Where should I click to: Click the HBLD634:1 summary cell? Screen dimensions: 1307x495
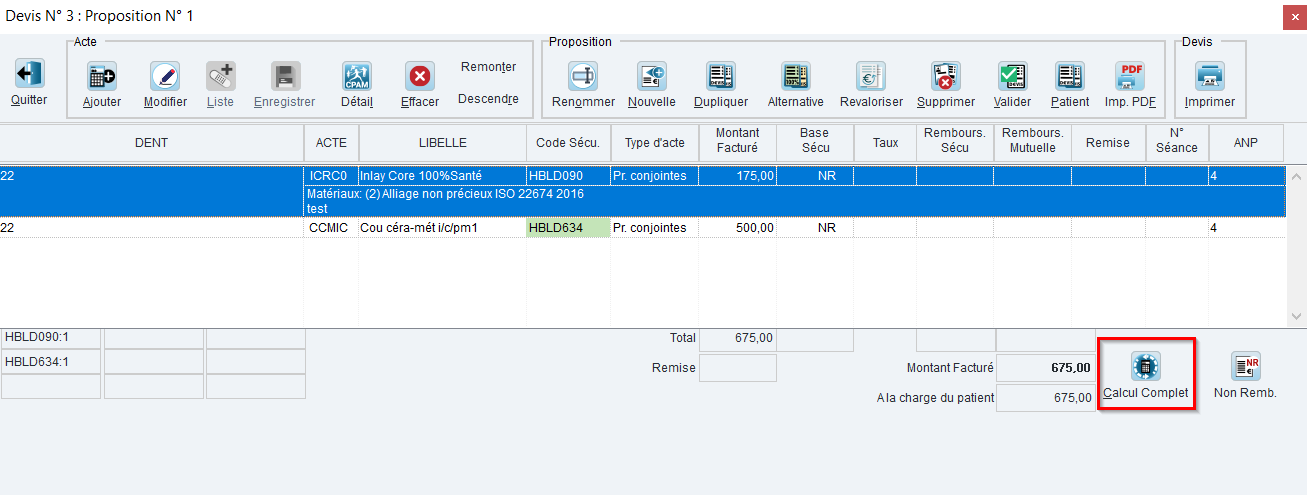50,361
